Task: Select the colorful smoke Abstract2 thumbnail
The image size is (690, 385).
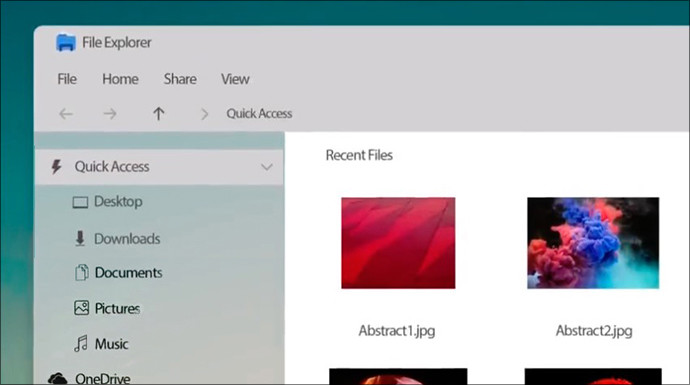Action: pos(593,243)
